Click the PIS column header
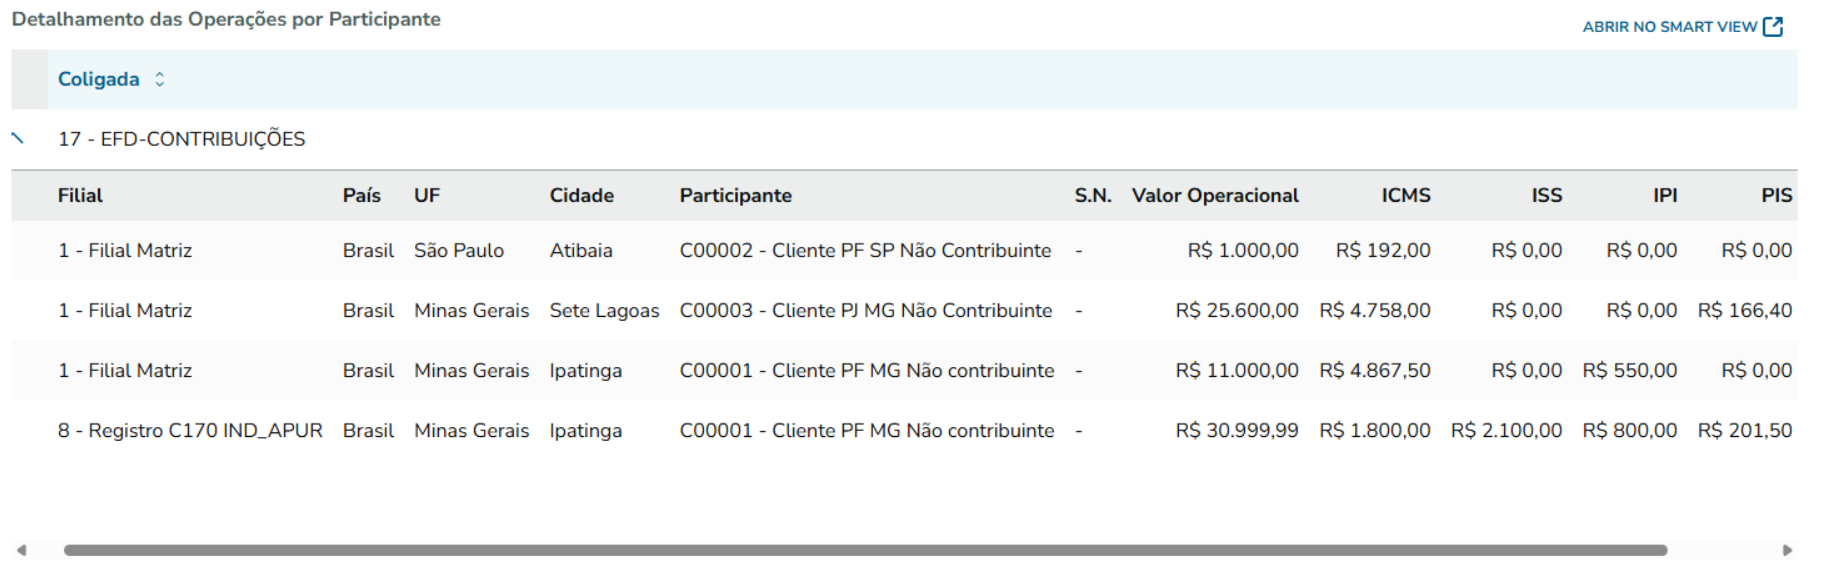This screenshot has width=1829, height=572. coord(1776,195)
